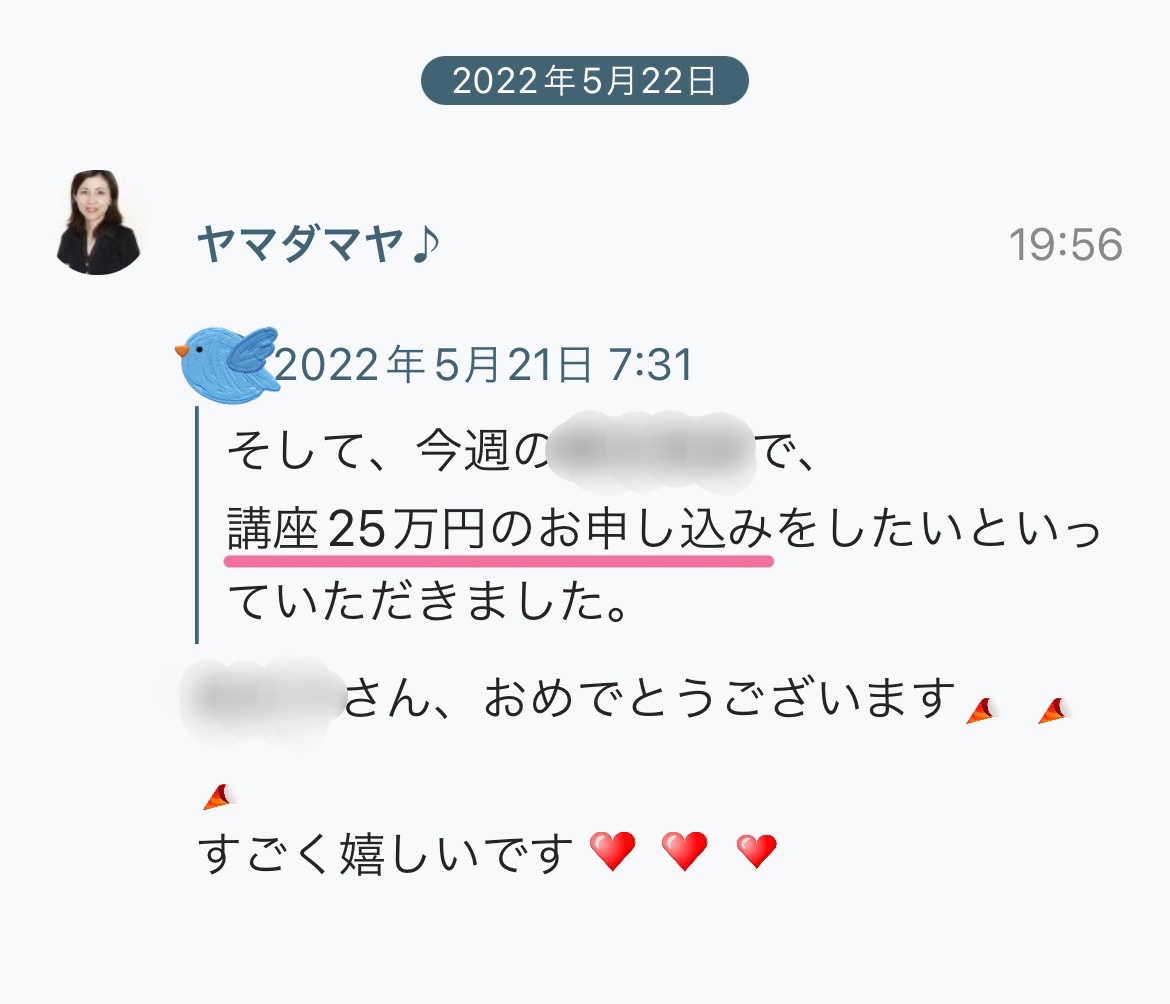Select the underlined text 講座25万円のお申し込み
Image resolution: width=1170 pixels, height=1004 pixels.
tap(499, 529)
